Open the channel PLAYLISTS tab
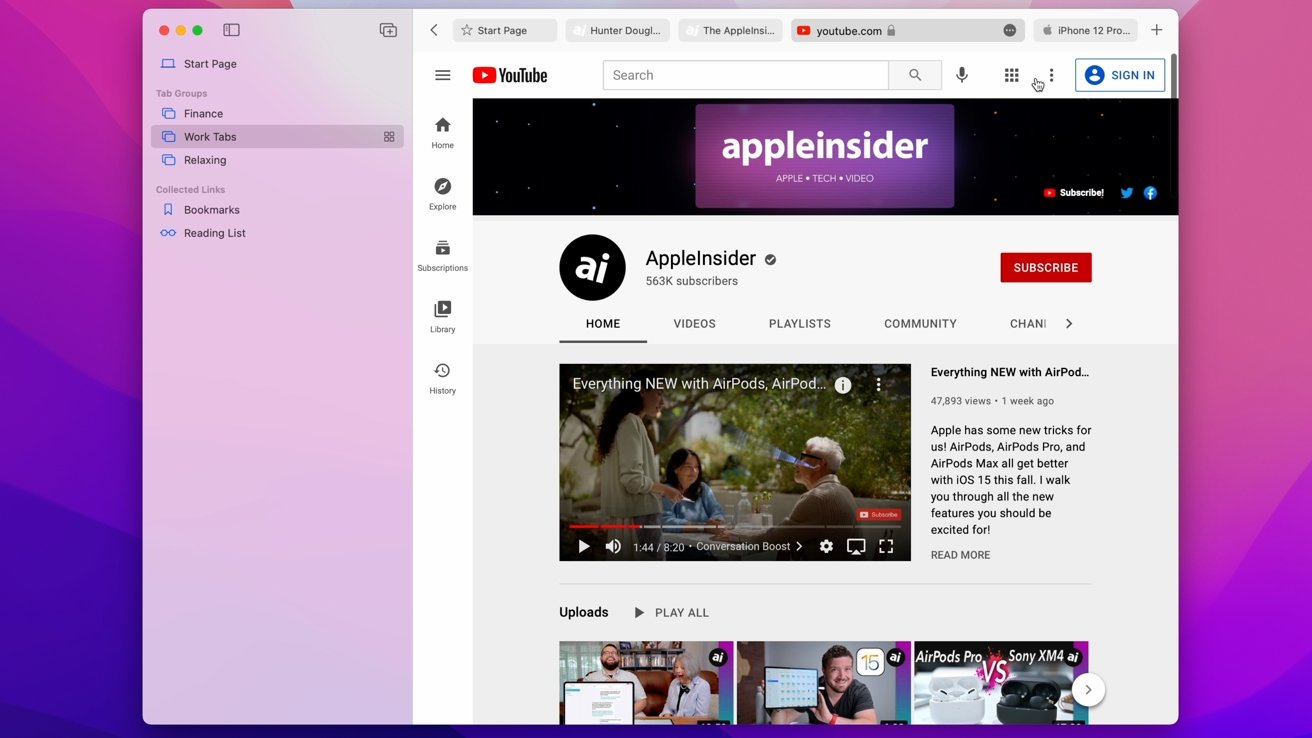Screen dimensions: 1312x738 800,324
